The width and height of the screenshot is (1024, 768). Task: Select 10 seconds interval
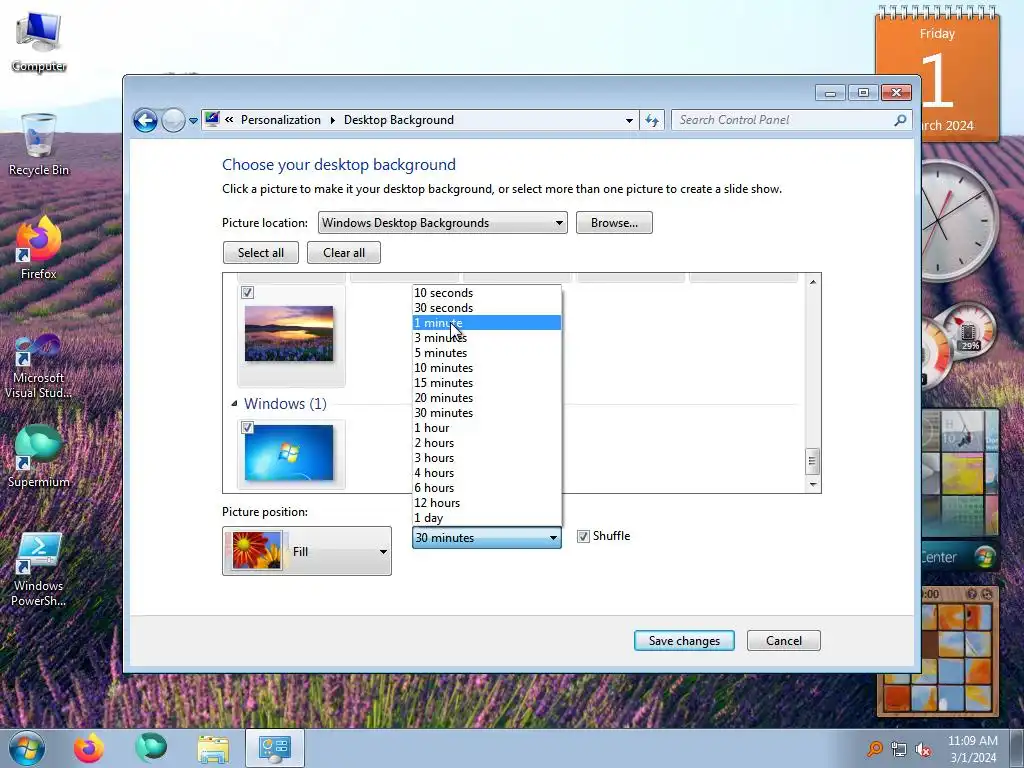point(487,293)
